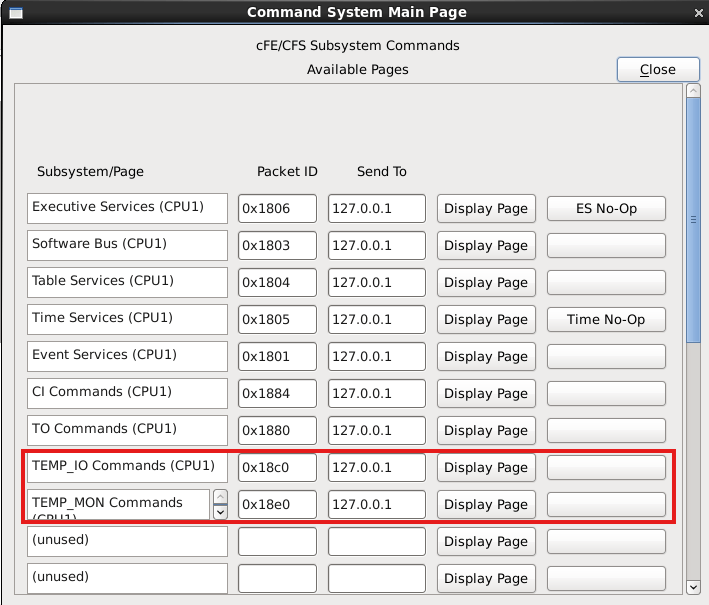Open Display Page for TEMP_MON Commands
The width and height of the screenshot is (709, 605).
[x=485, y=505]
